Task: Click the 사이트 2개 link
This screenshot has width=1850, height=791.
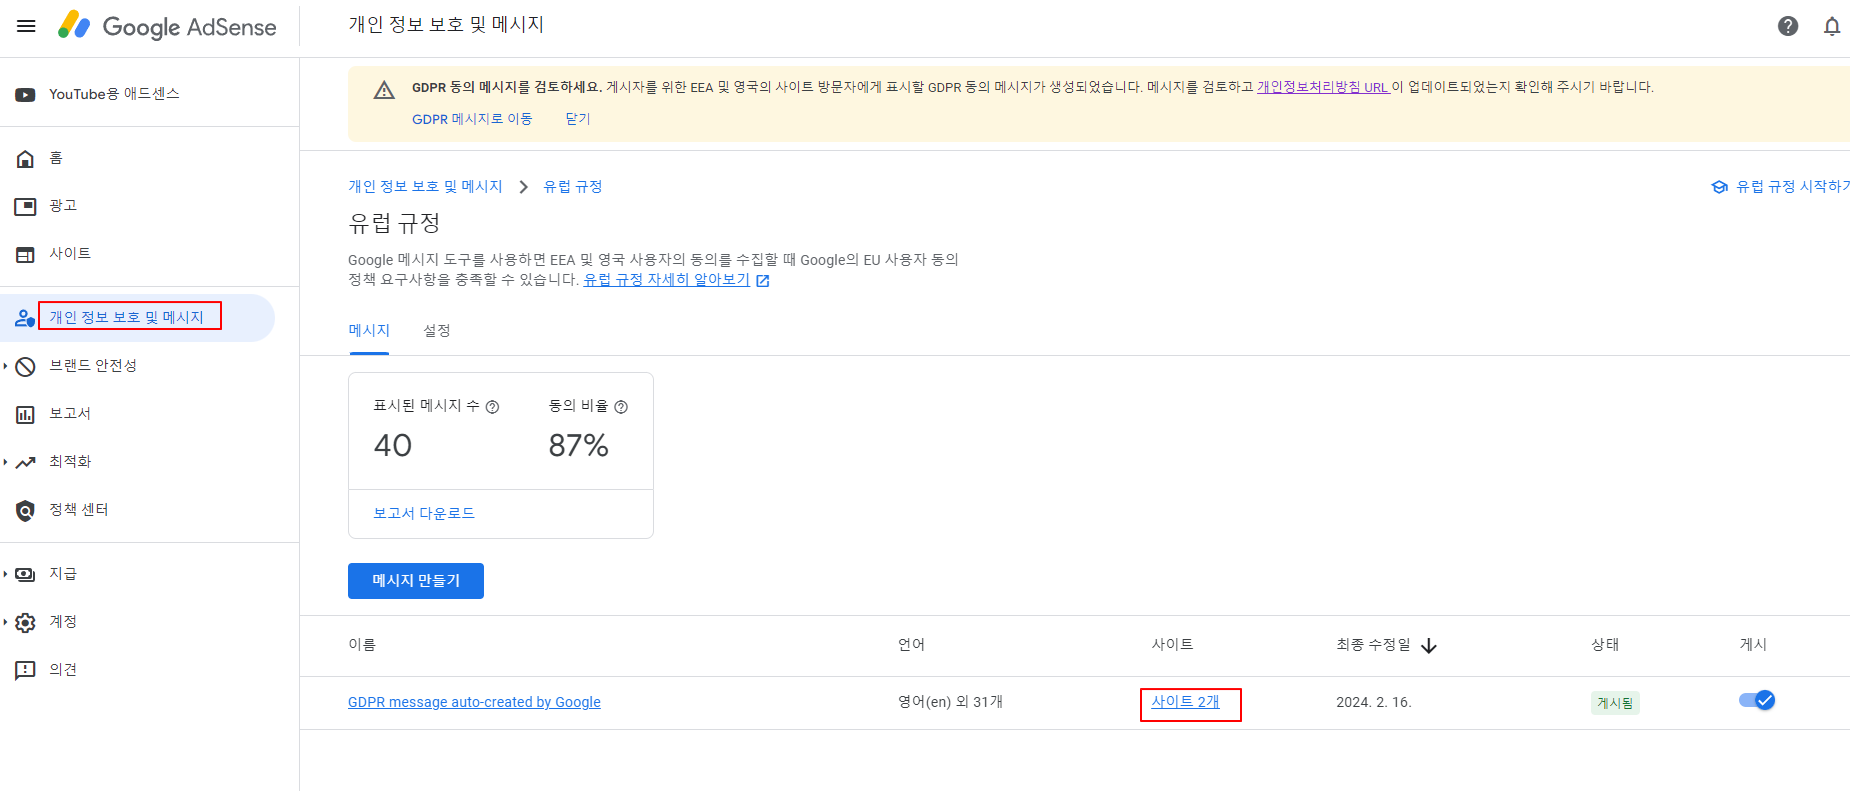Action: tap(1185, 702)
